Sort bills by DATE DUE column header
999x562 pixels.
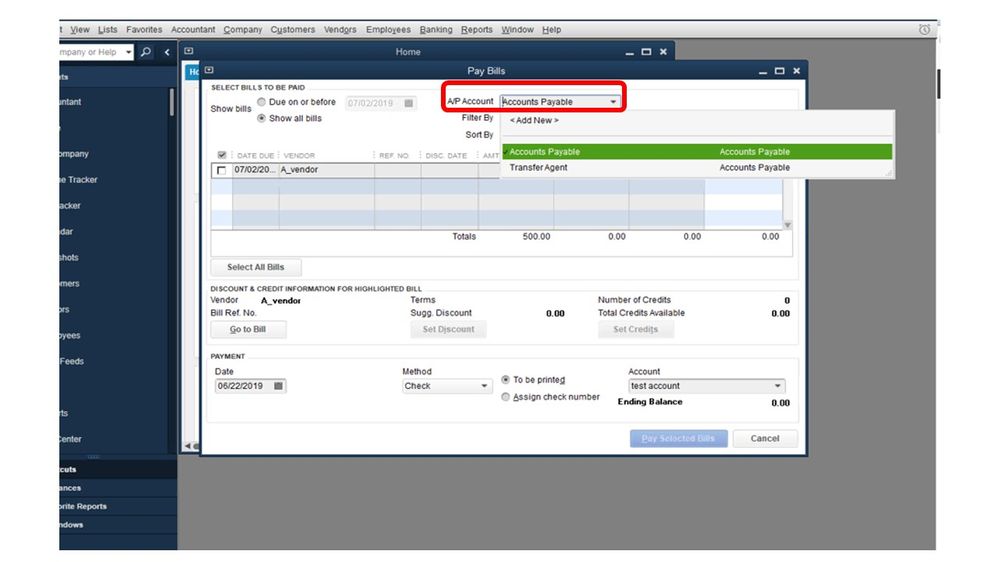click(255, 155)
